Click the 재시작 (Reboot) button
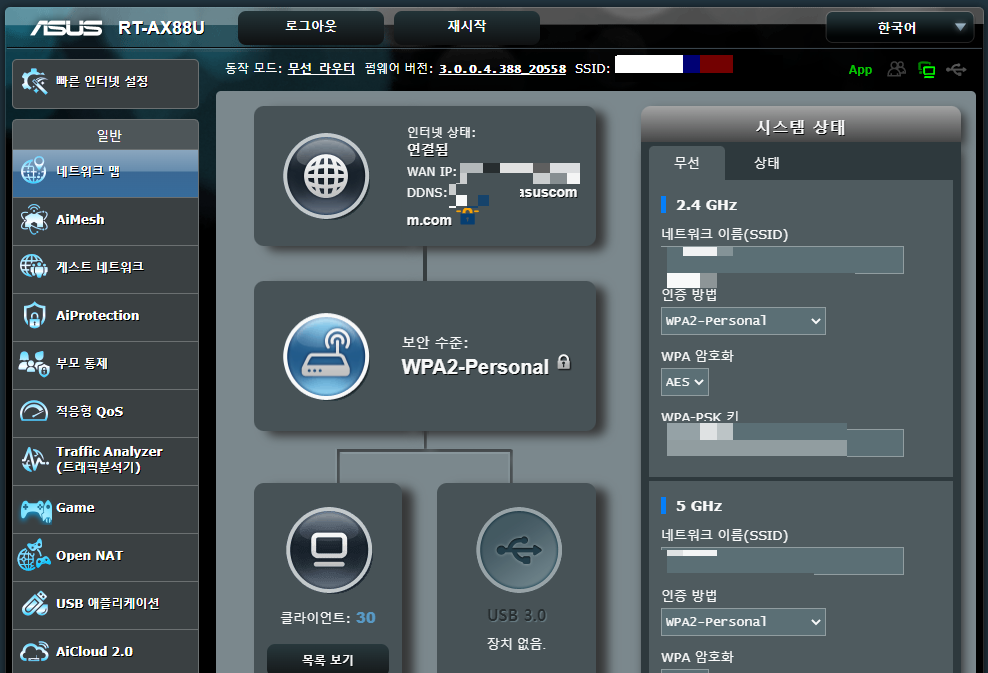Screen dimensions: 988x673 tap(467, 27)
